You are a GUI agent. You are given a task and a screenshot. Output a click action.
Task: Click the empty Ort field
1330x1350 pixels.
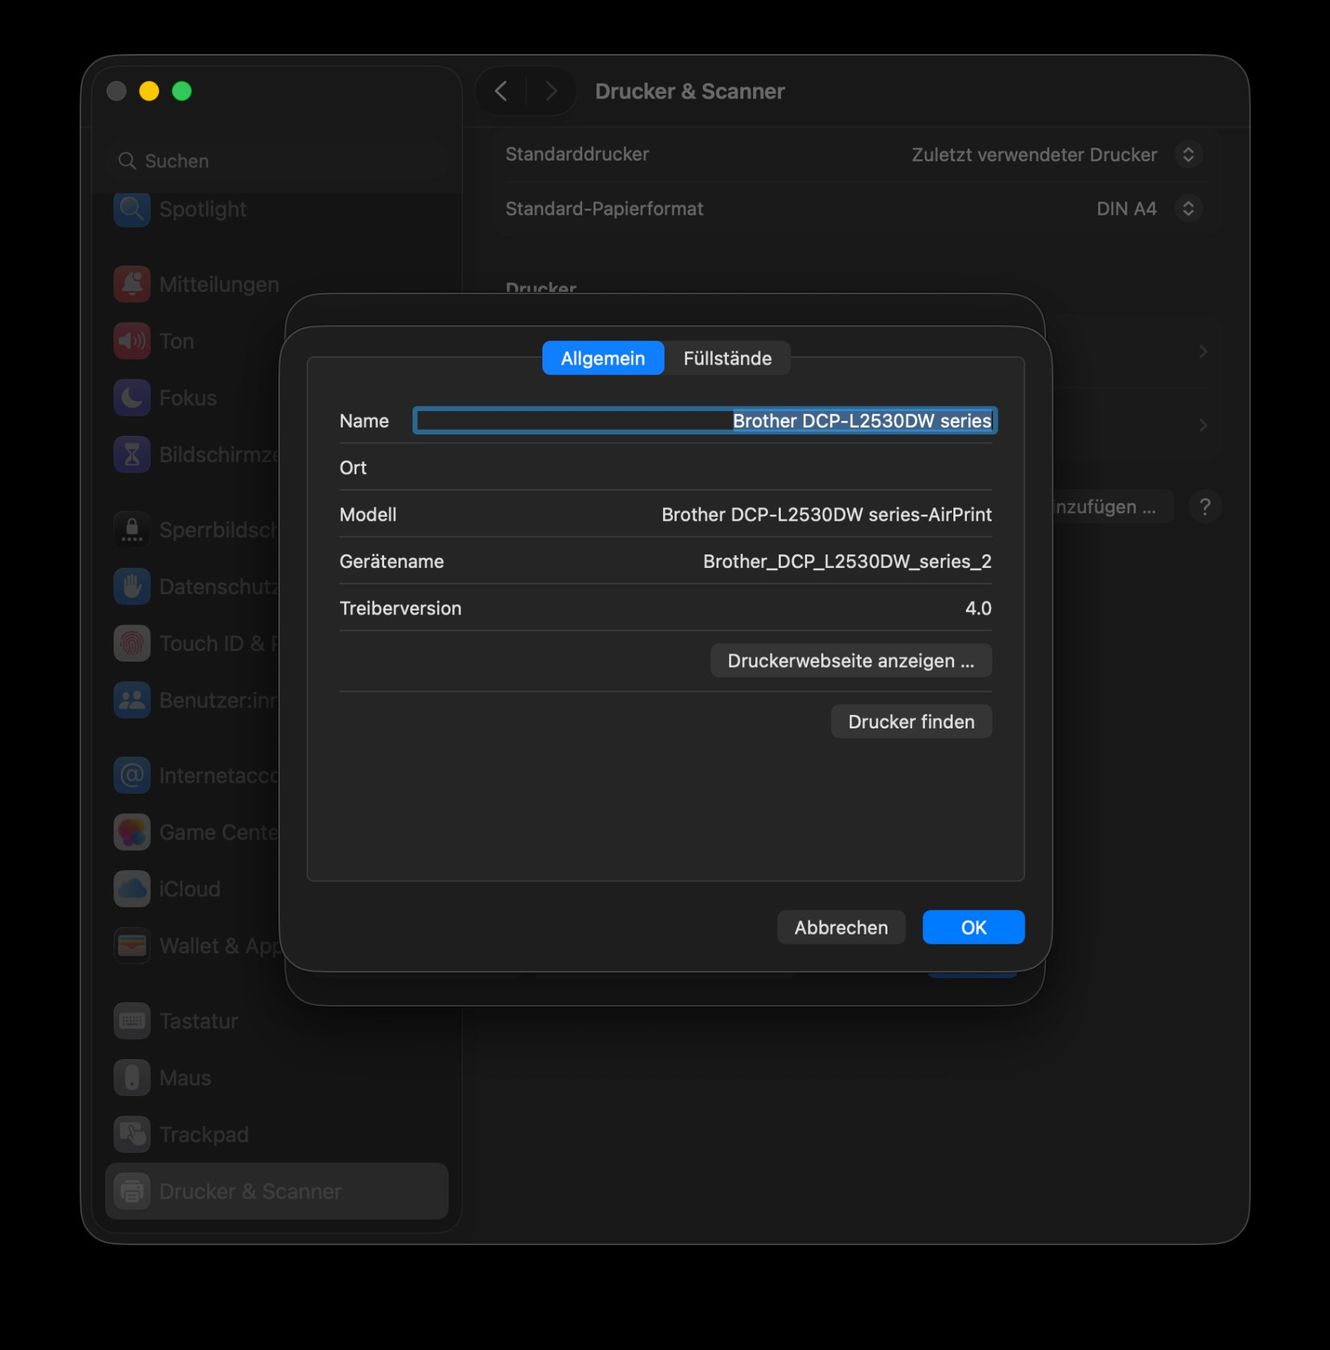point(703,468)
